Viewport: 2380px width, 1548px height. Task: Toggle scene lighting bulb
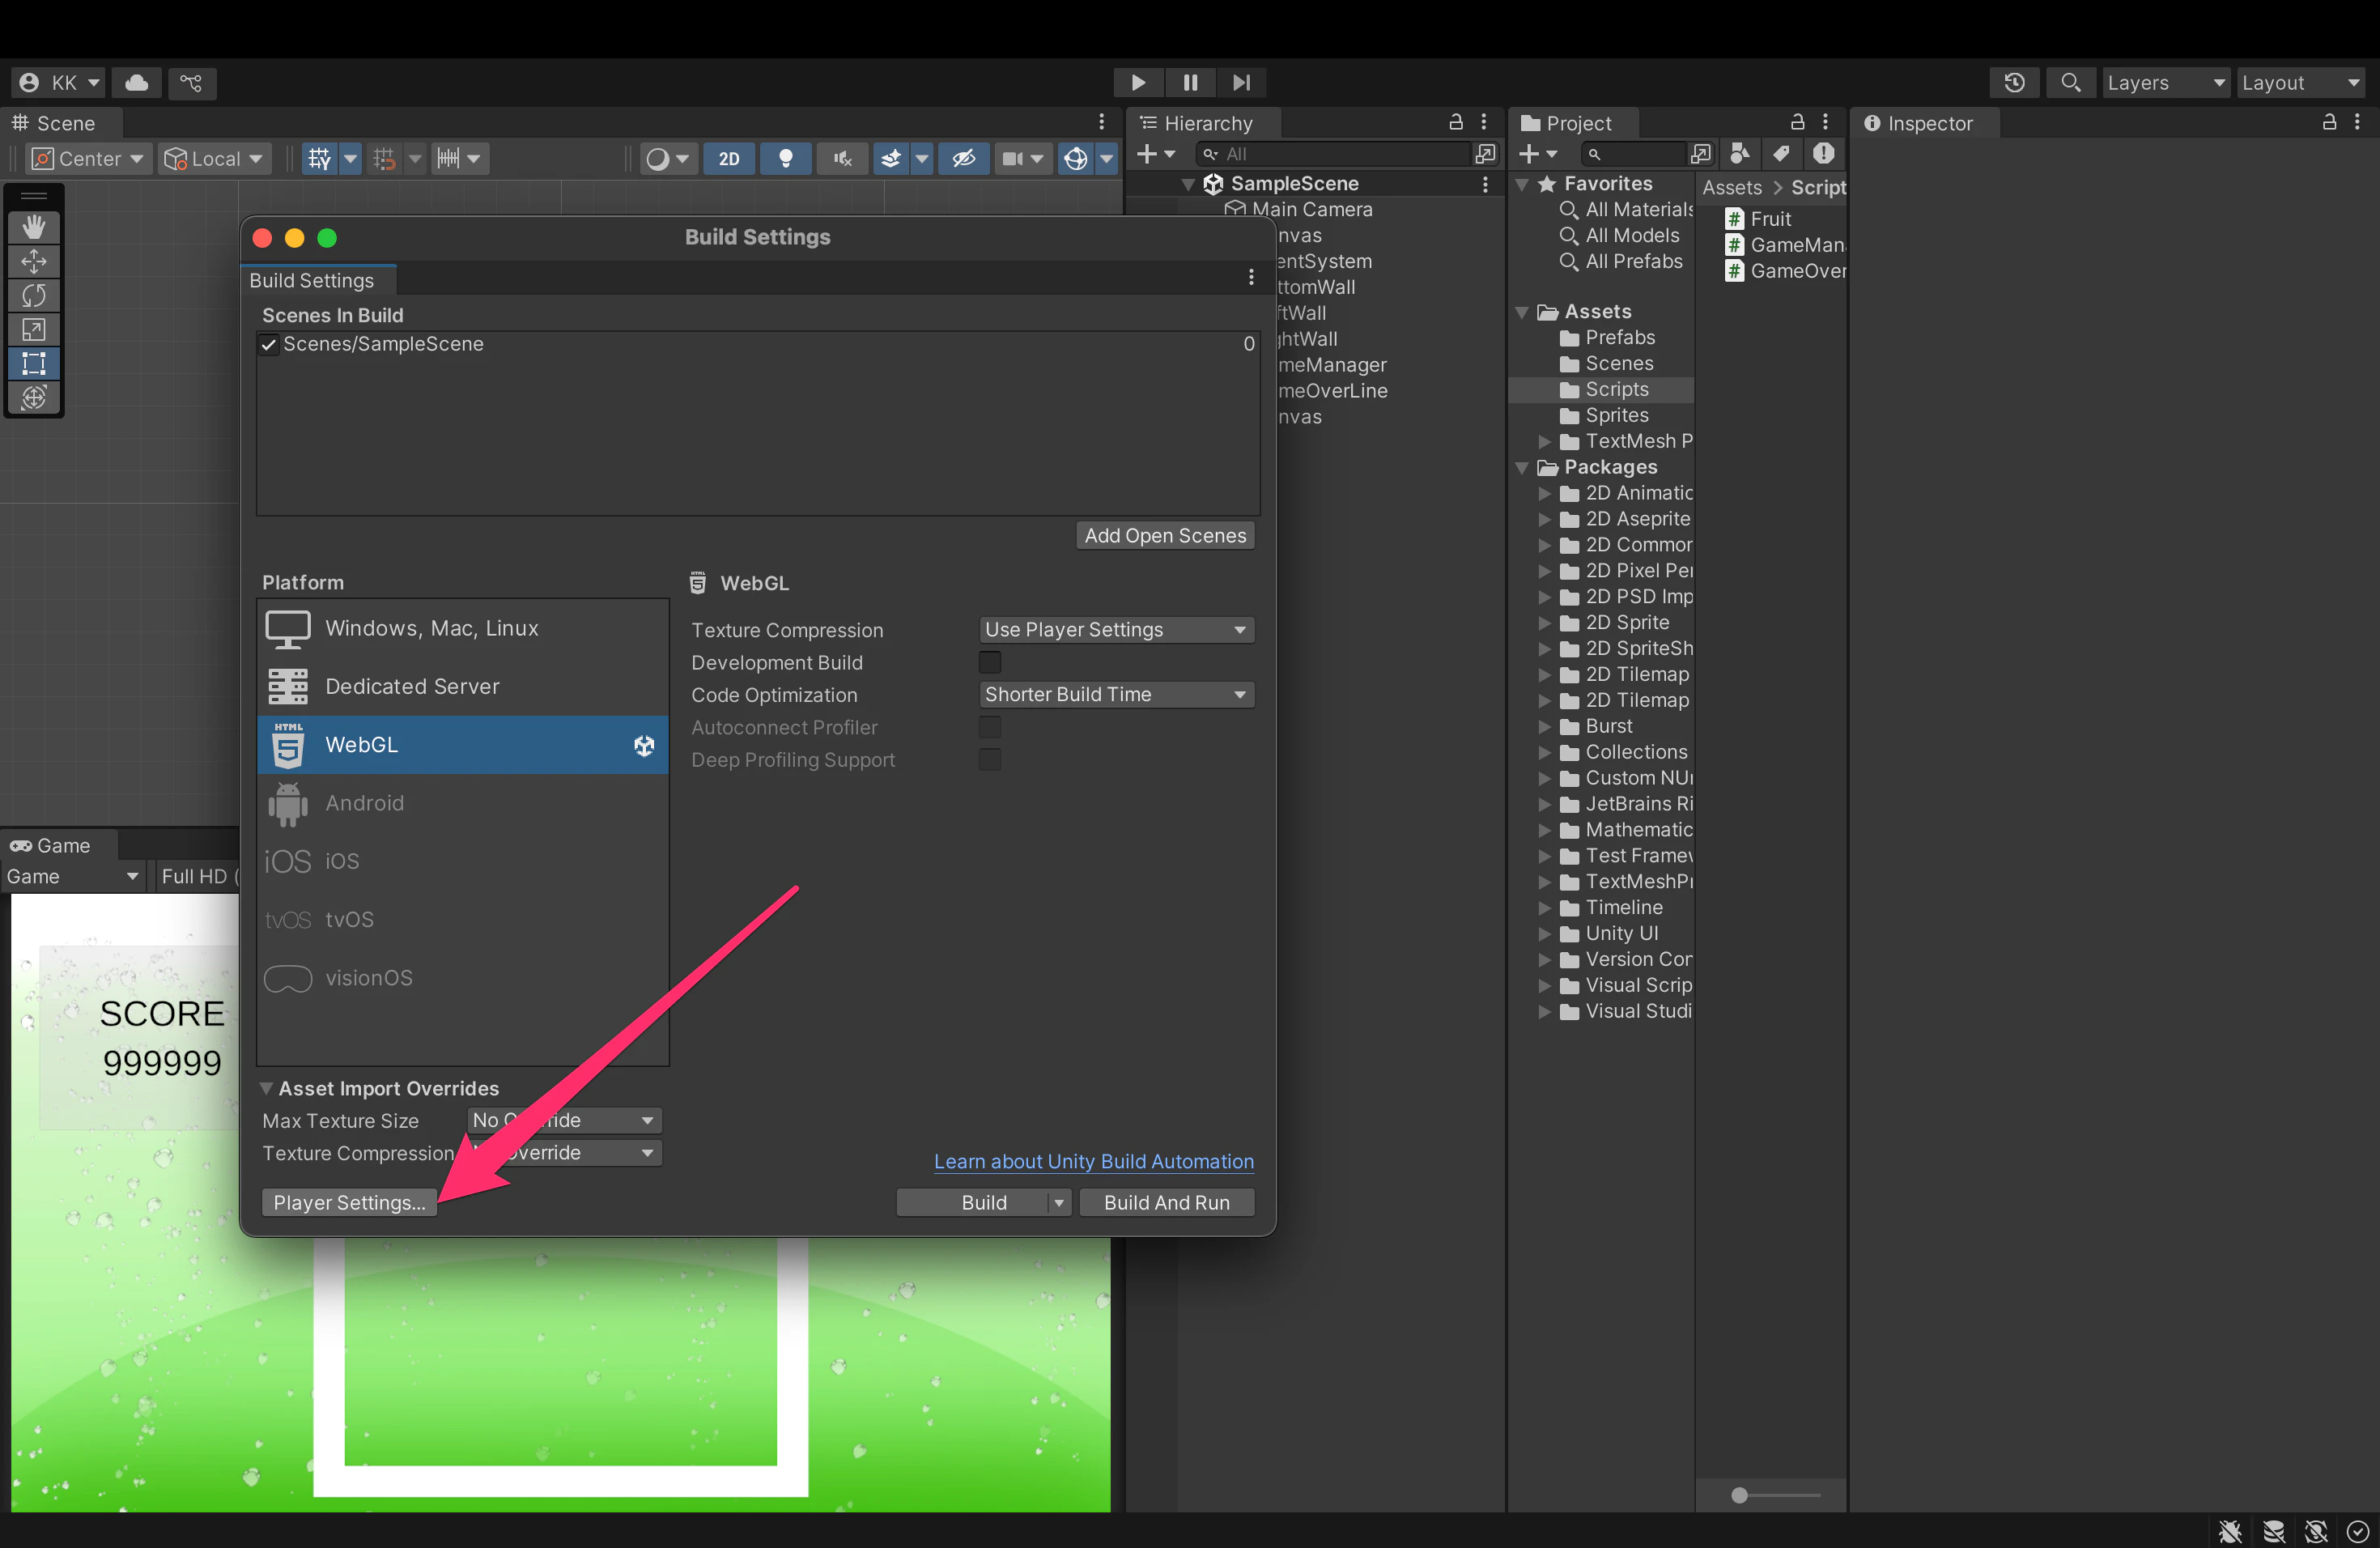tap(786, 158)
